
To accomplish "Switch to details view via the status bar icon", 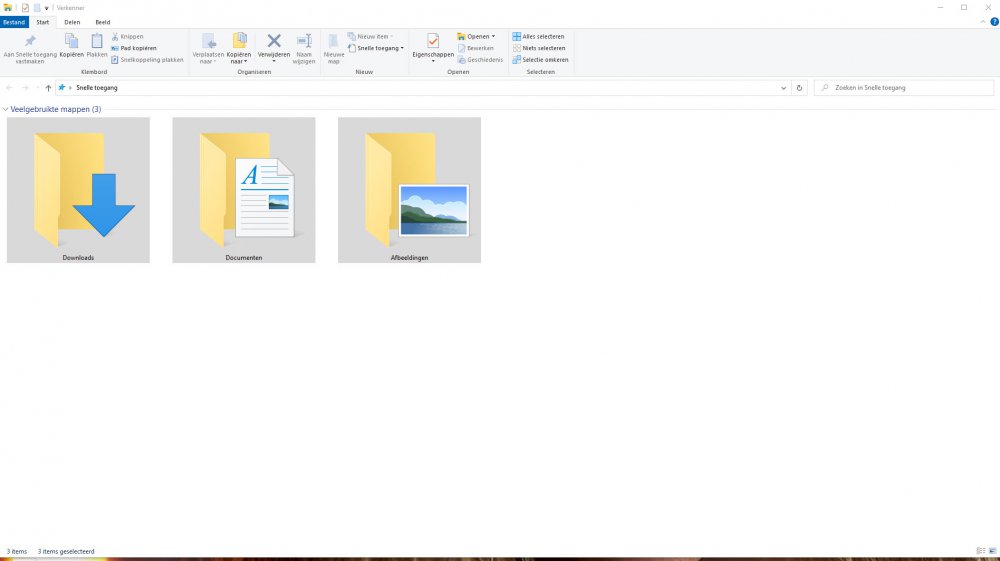I will coord(981,551).
